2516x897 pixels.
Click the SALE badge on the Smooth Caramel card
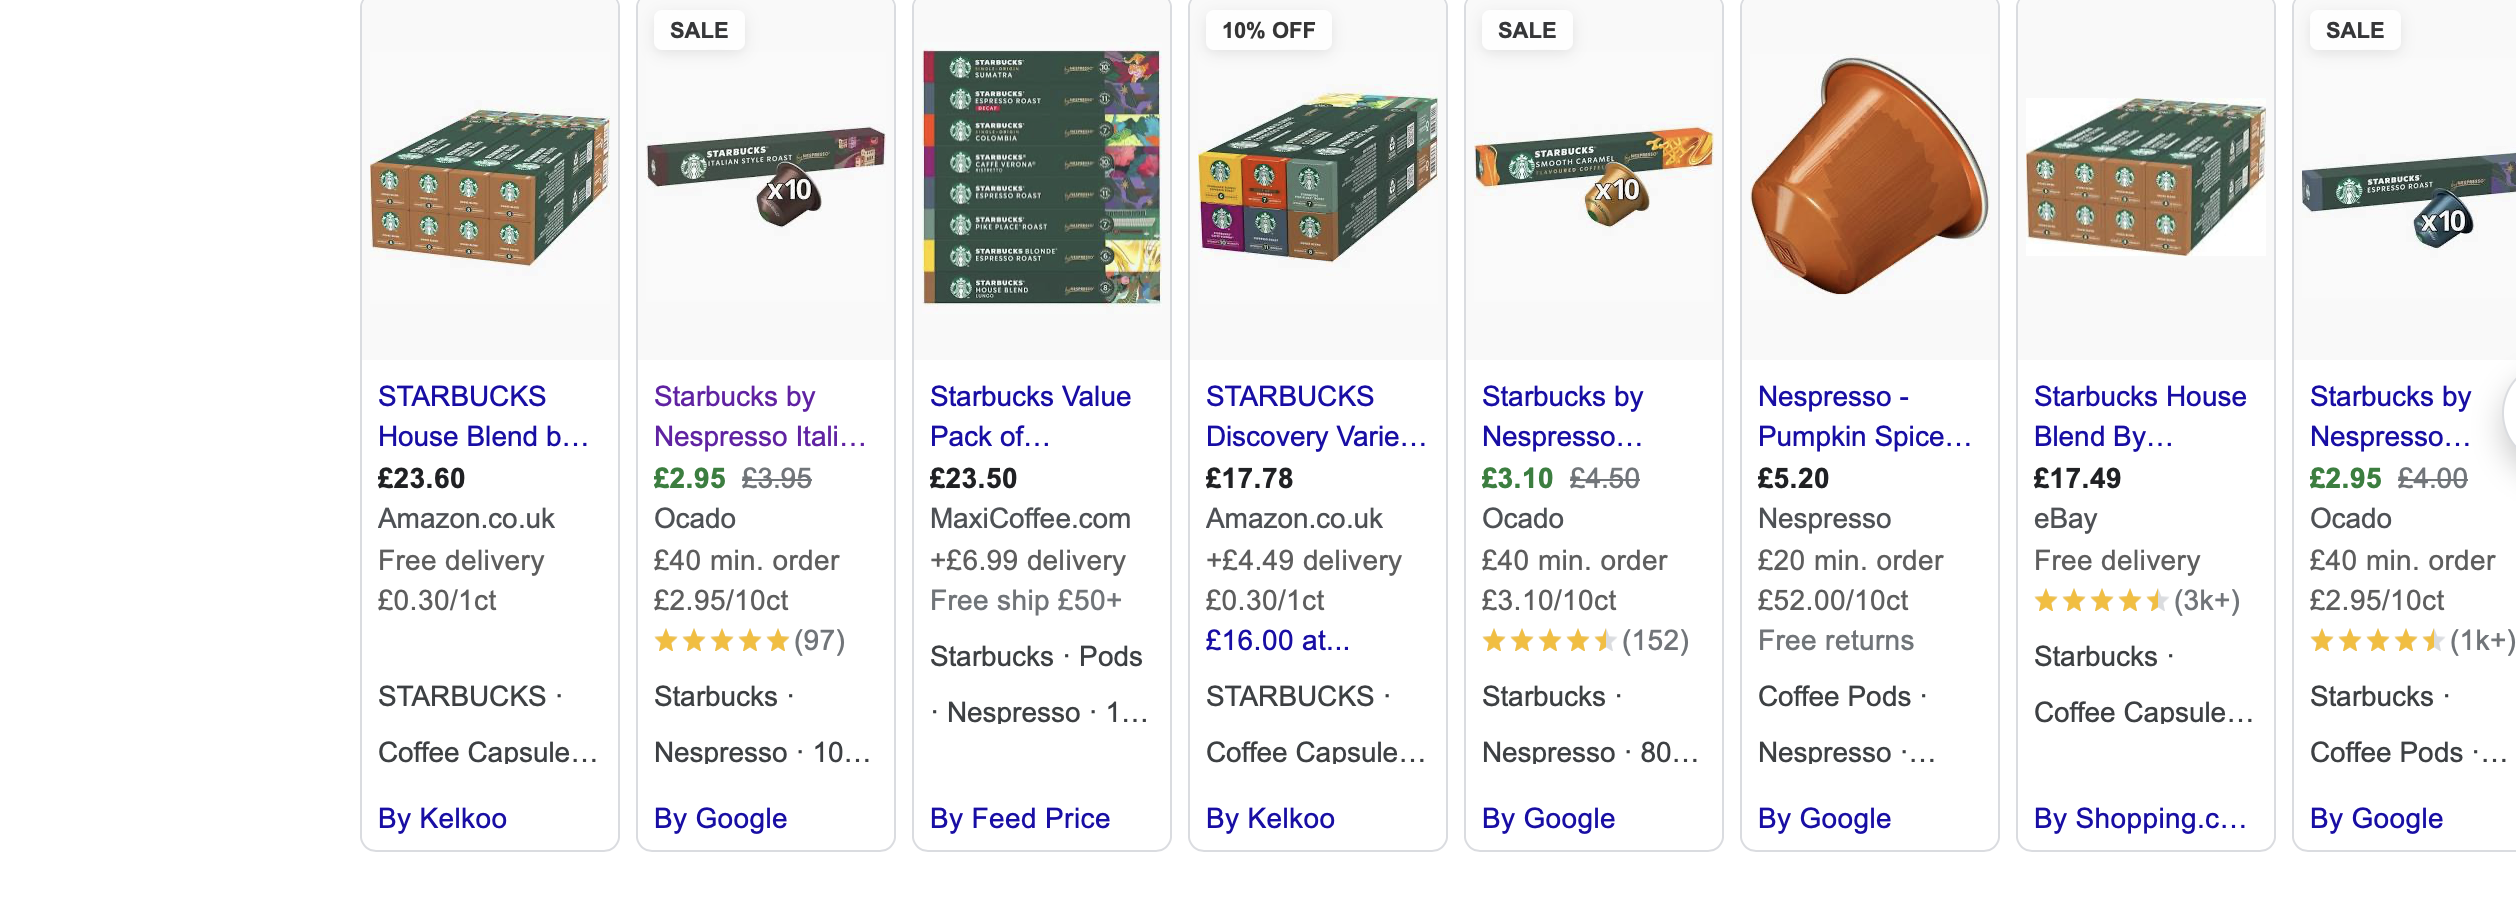1527,30
